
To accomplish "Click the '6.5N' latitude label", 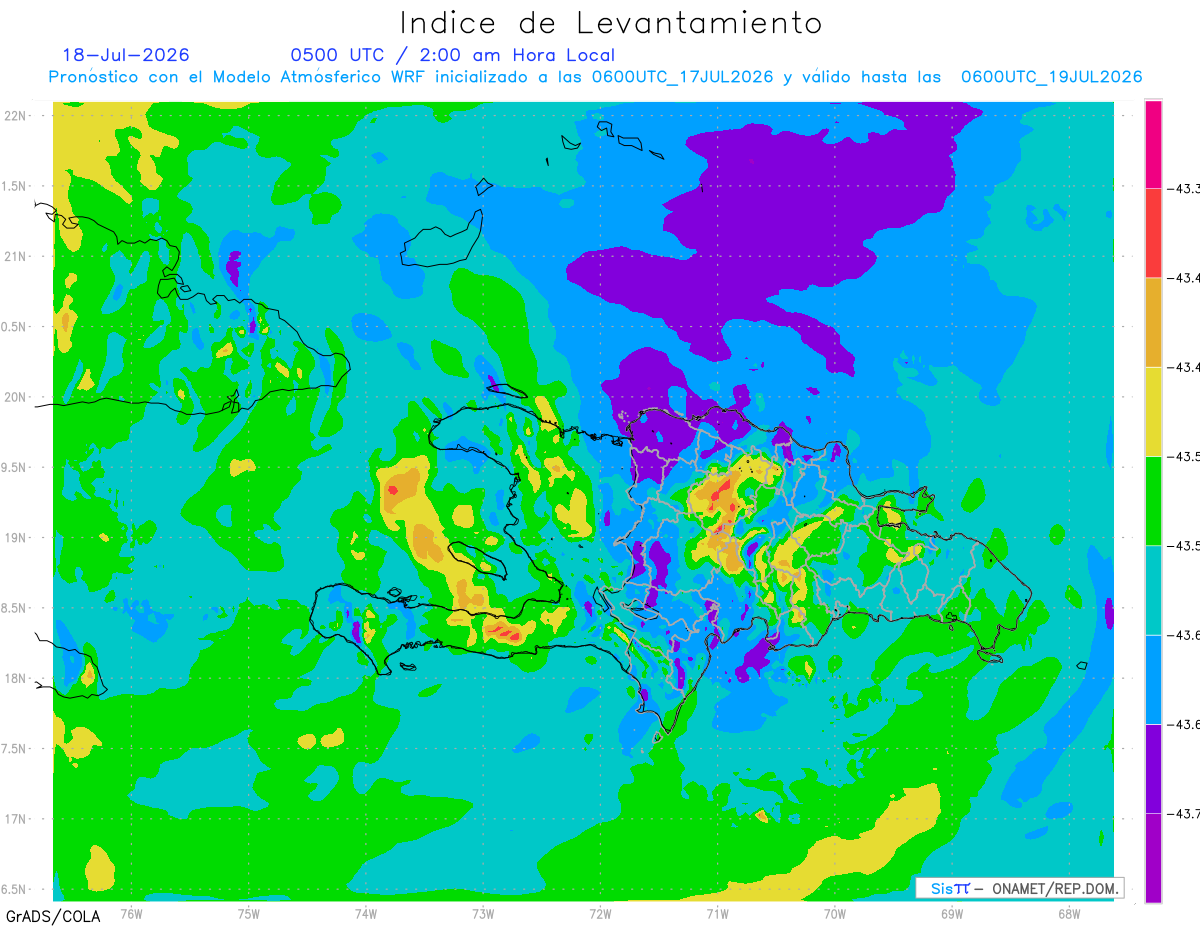I will [x=15, y=889].
